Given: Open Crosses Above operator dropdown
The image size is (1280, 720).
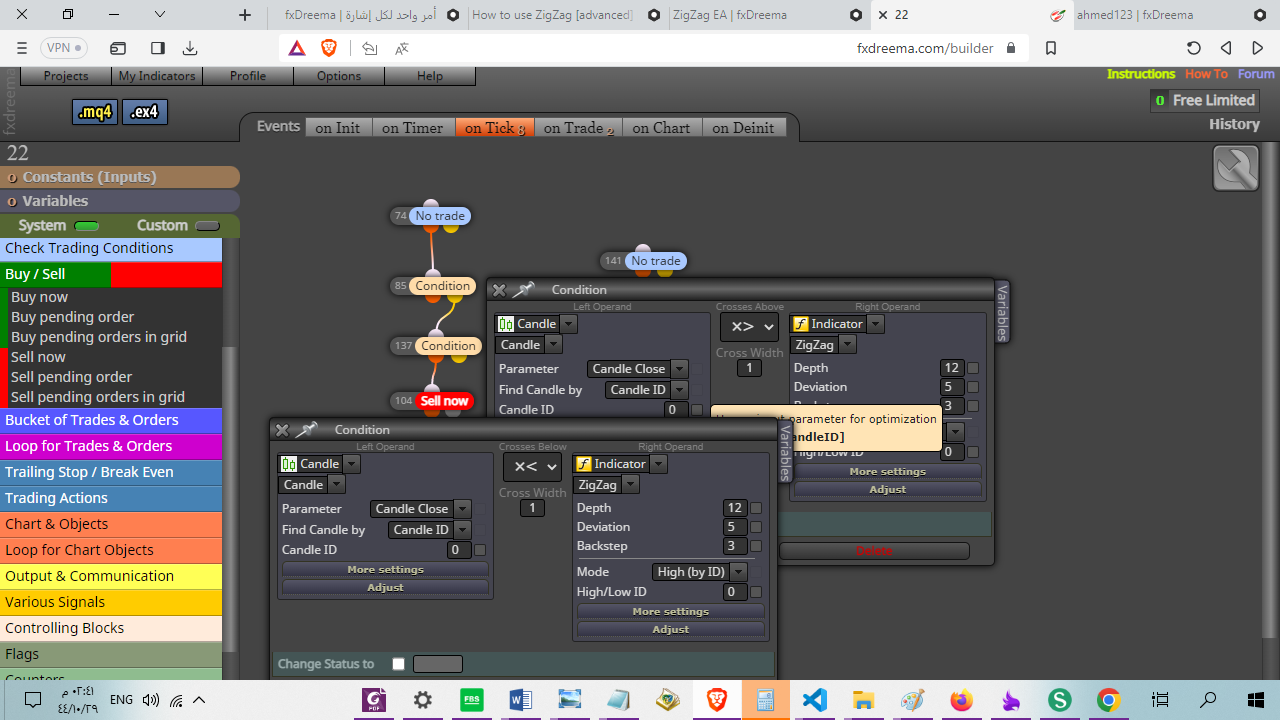Looking at the screenshot, I should pos(749,327).
